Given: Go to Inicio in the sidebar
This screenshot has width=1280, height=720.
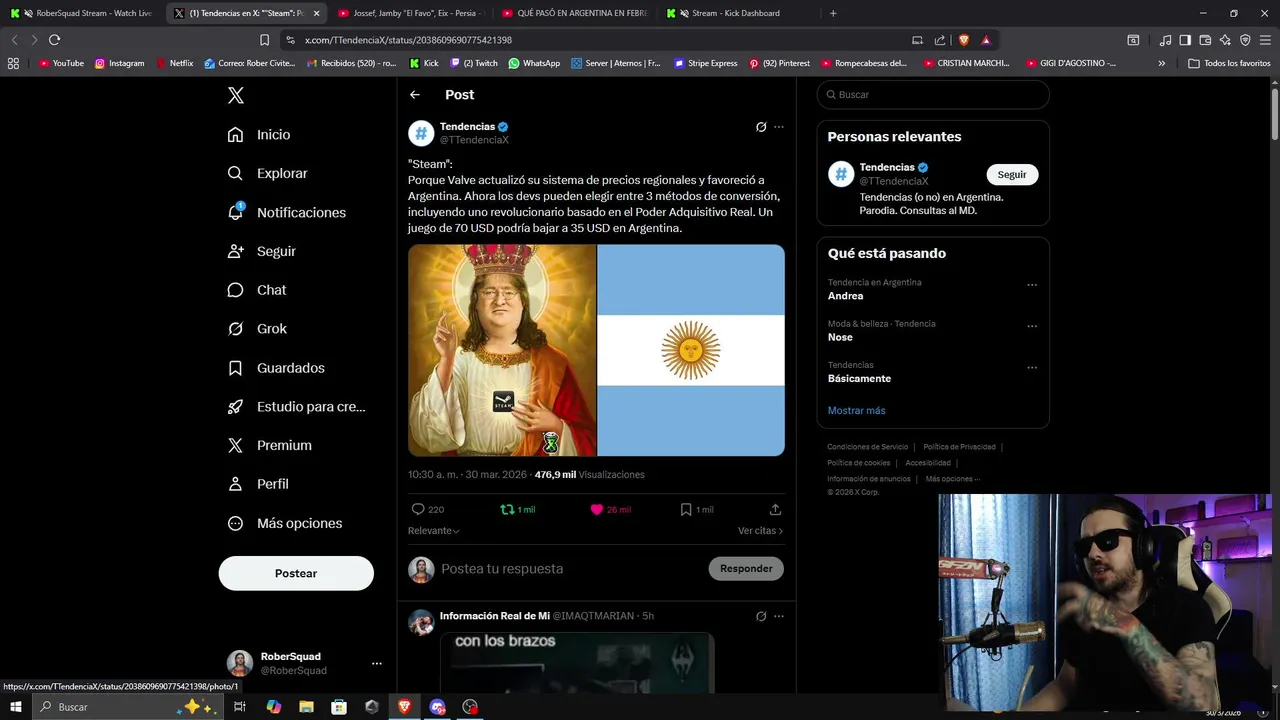Looking at the screenshot, I should (259, 134).
